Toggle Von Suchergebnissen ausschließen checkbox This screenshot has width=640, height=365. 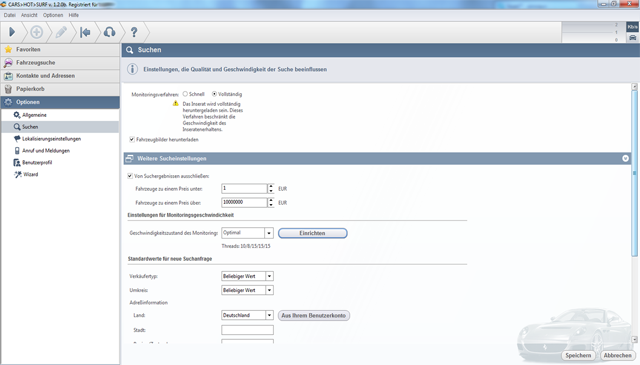(130, 176)
